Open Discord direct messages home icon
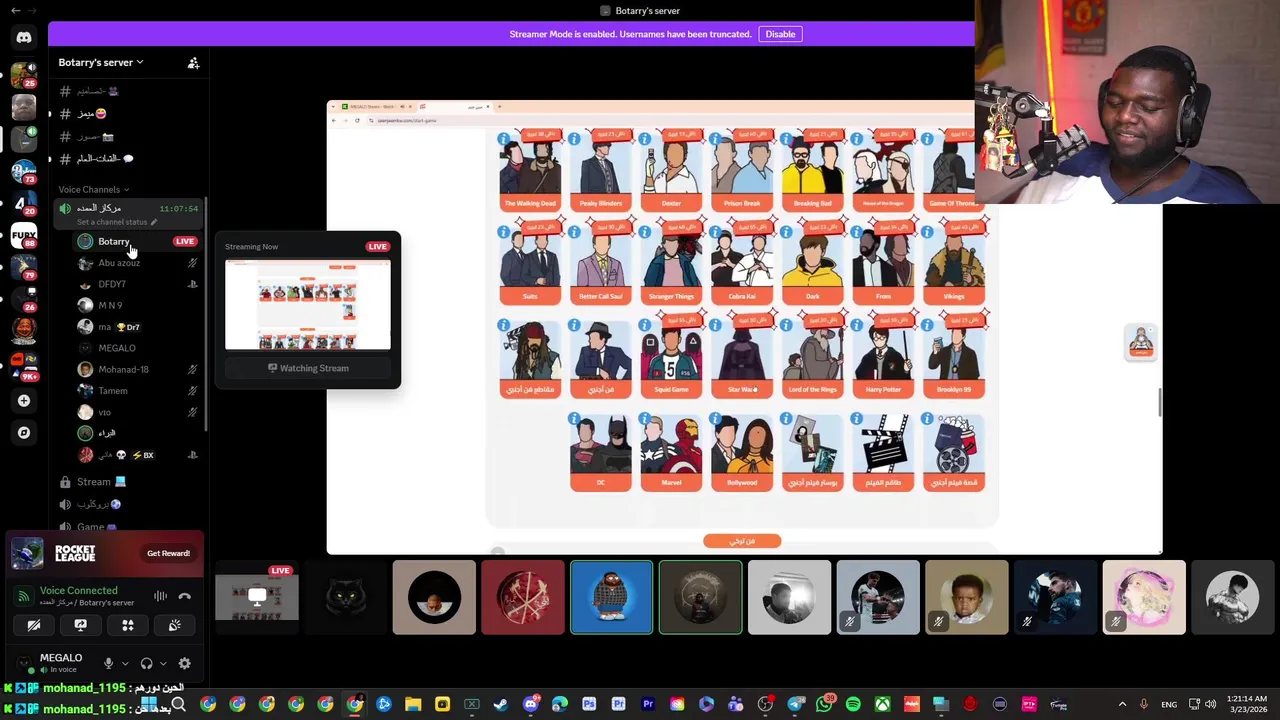Screen dimensions: 1280x720 pyautogui.click(x=24, y=37)
